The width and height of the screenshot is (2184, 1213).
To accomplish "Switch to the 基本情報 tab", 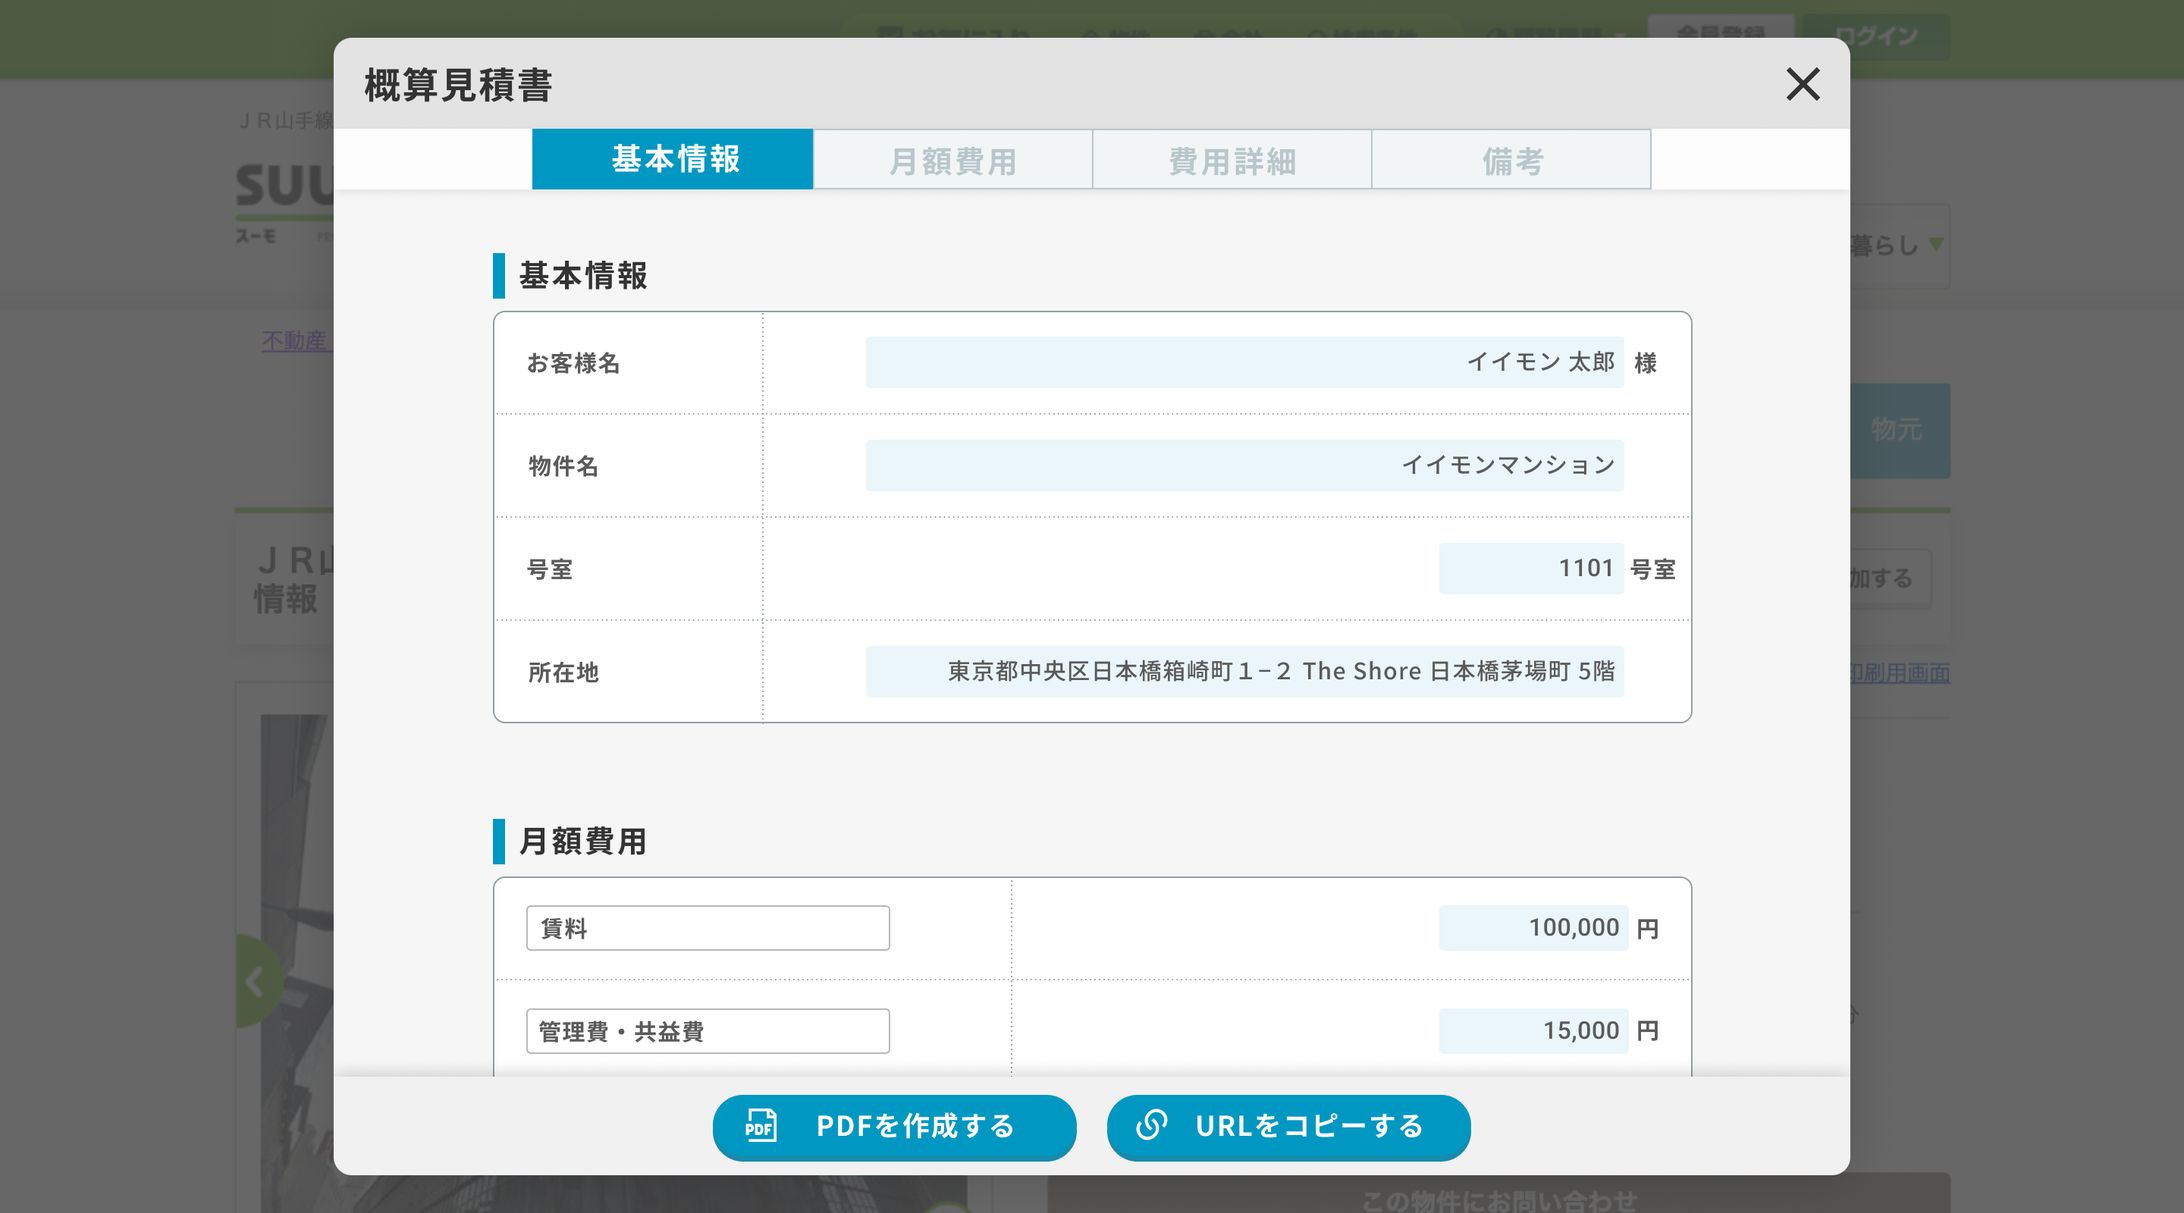I will pyautogui.click(x=673, y=159).
